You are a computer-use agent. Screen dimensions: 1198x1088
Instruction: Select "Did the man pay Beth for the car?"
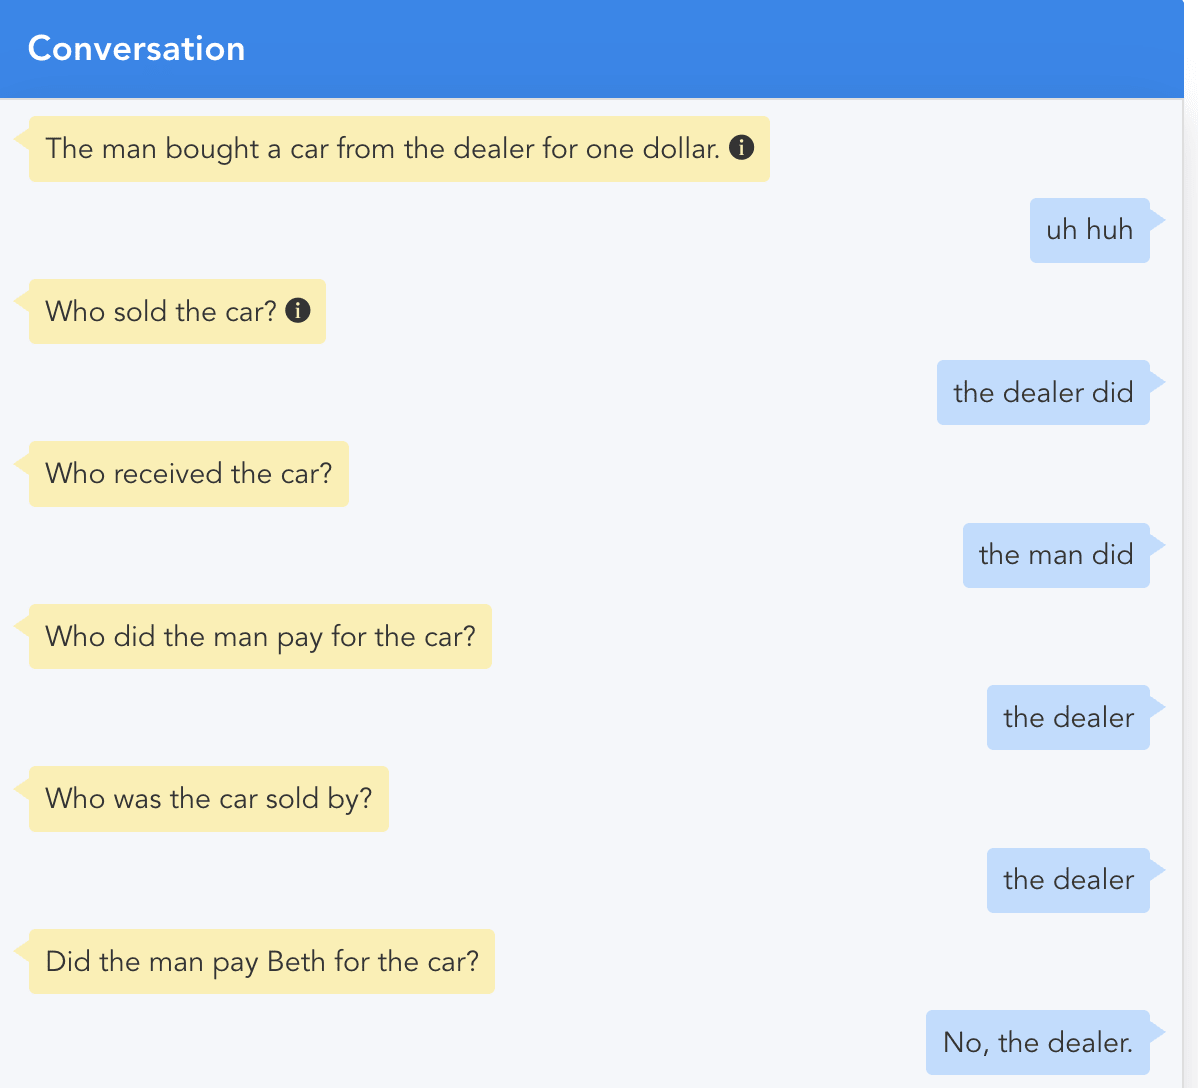262,962
